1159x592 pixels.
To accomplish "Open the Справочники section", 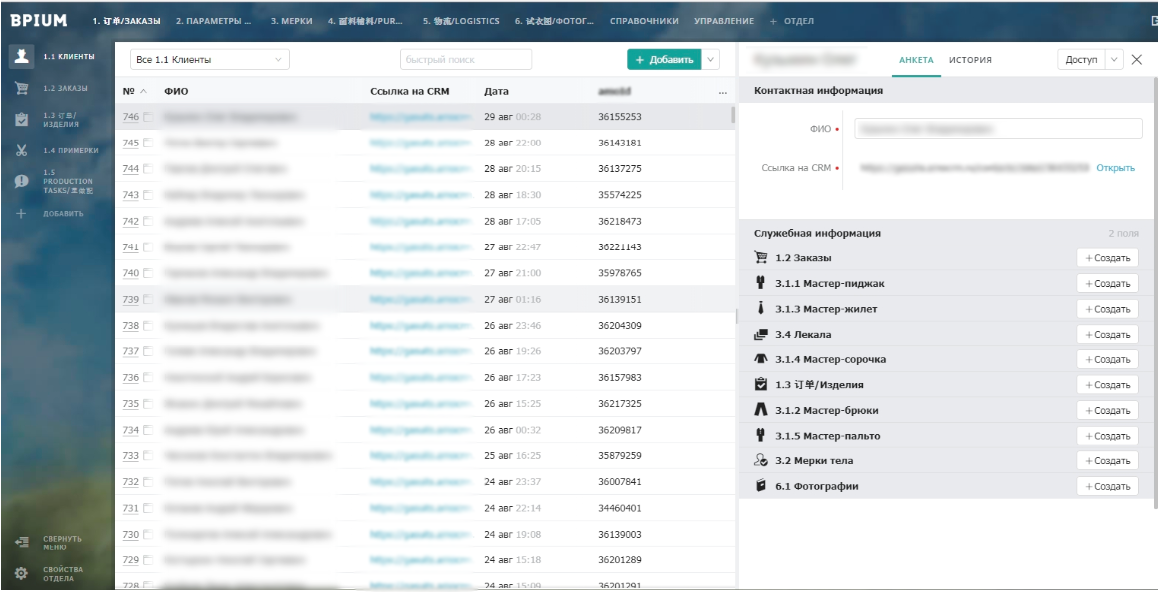I will click(644, 21).
